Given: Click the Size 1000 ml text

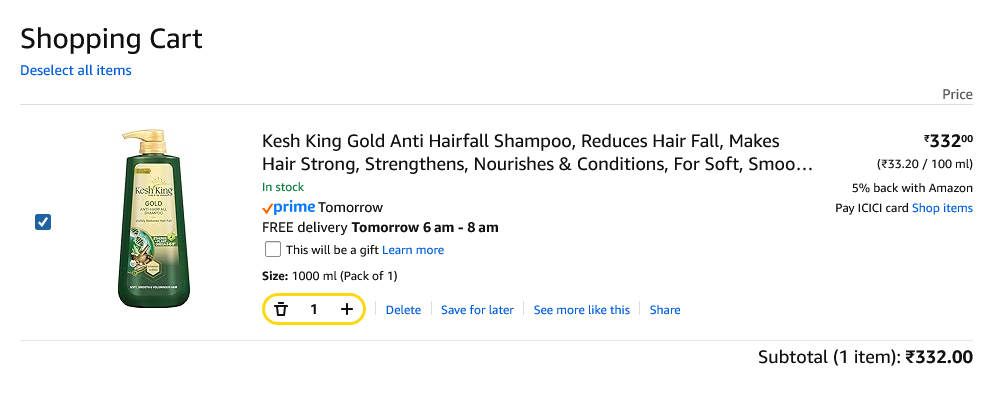Looking at the screenshot, I should 329,276.
